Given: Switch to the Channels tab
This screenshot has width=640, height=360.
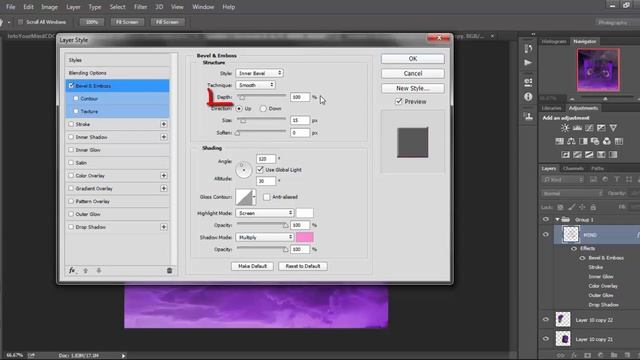Looking at the screenshot, I should pos(573,169).
